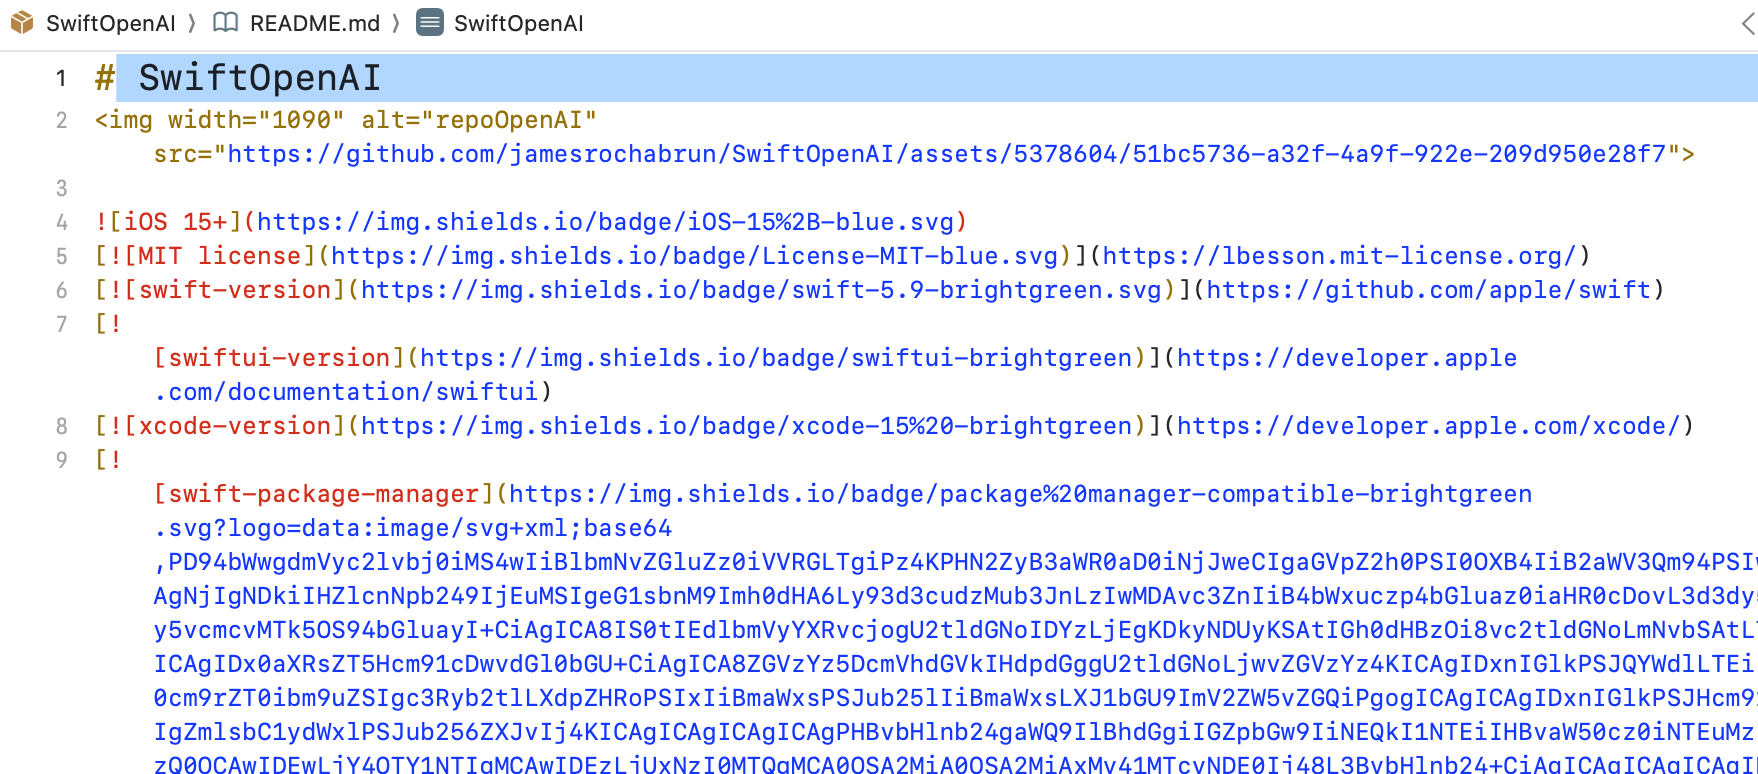Click line number 7 in the gutter

pyautogui.click(x=62, y=324)
